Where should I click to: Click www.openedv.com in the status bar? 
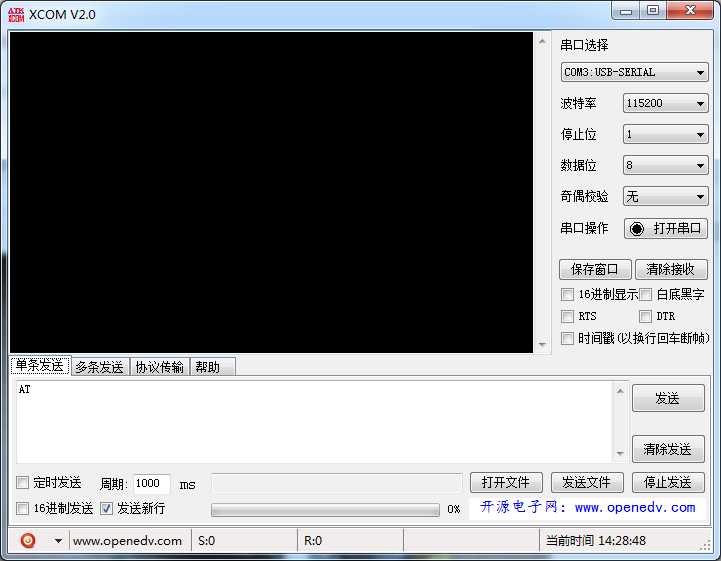click(127, 541)
